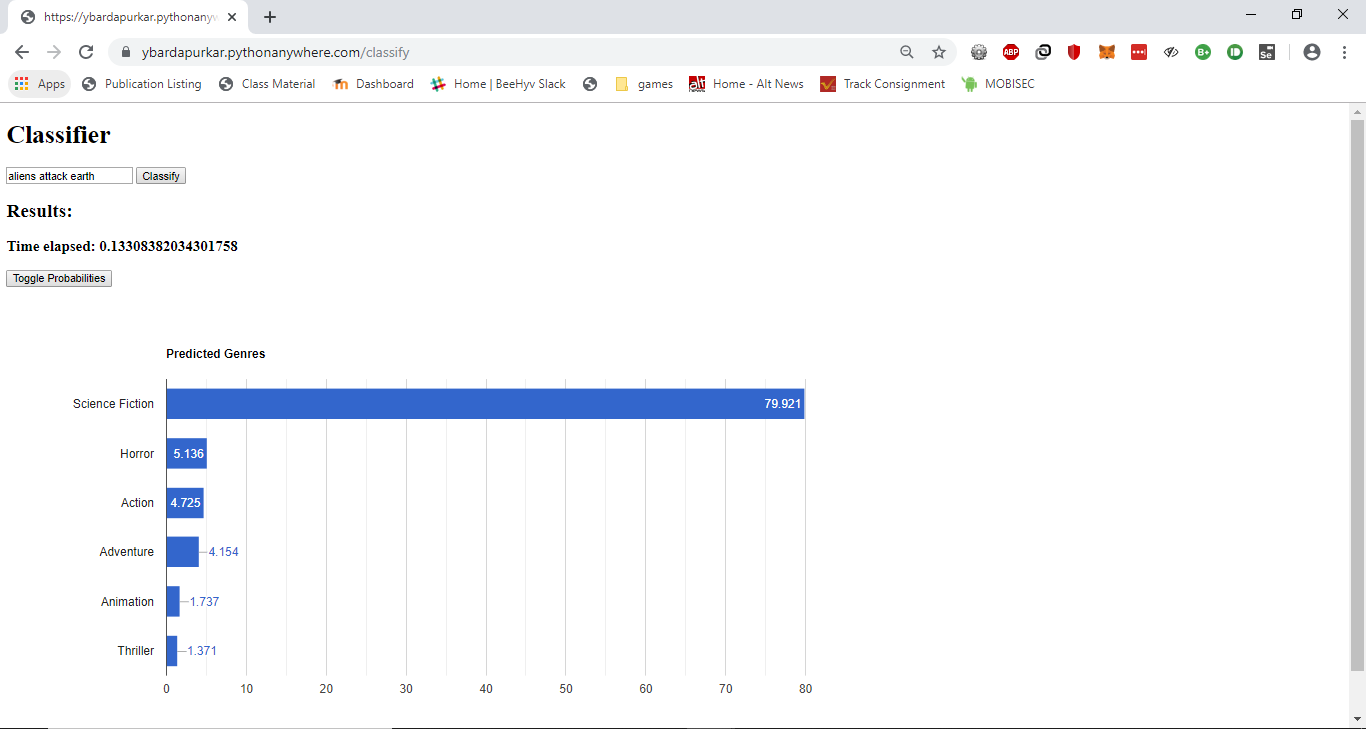Image resolution: width=1366 pixels, height=729 pixels.
Task: Click the Adblock Plus extension icon
Action: 1011,52
